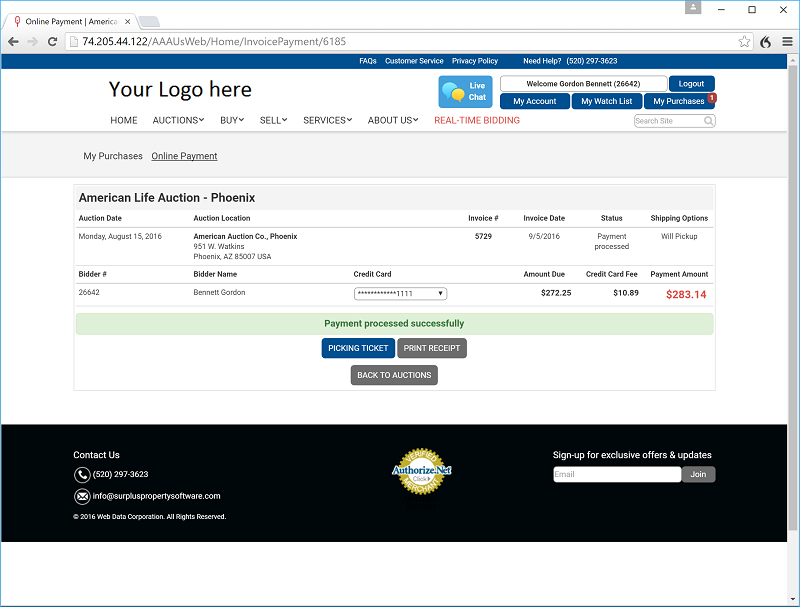Open the flame extension icon

(765, 42)
